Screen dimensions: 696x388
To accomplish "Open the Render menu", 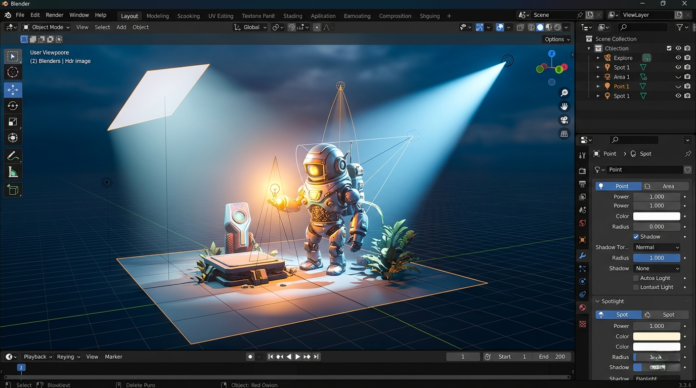I will (x=55, y=15).
